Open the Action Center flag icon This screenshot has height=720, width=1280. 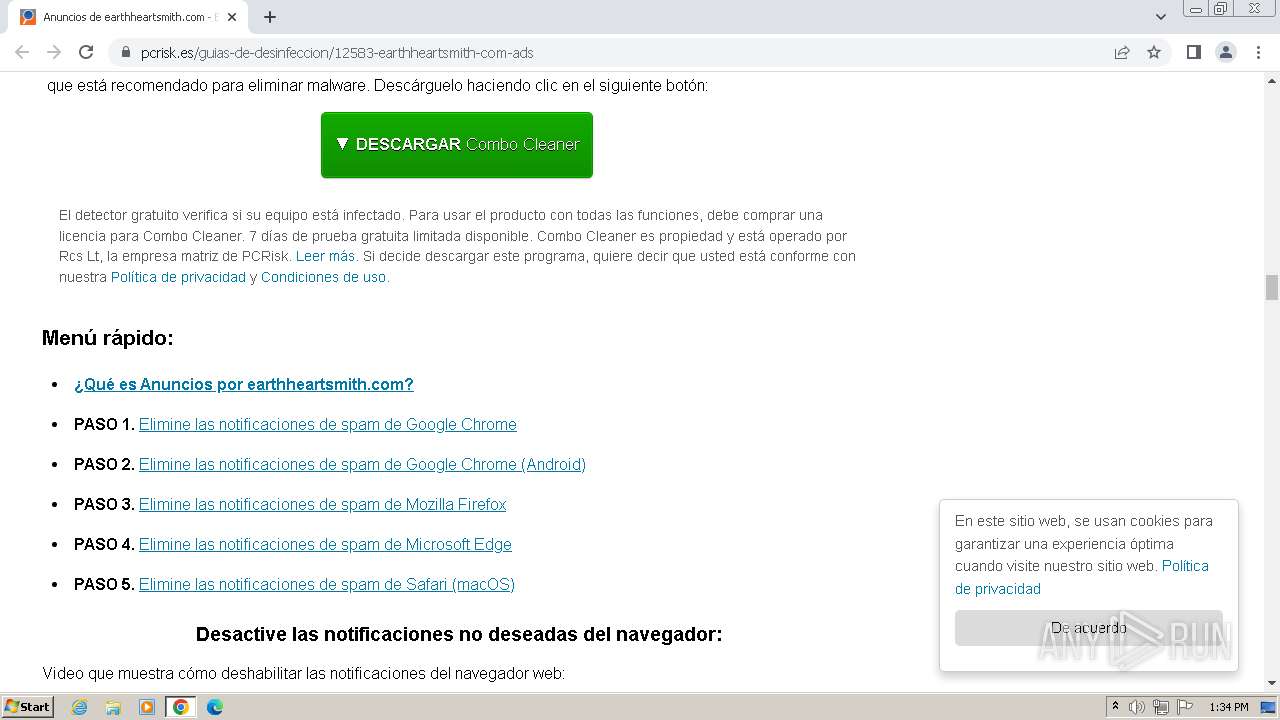pos(1185,707)
